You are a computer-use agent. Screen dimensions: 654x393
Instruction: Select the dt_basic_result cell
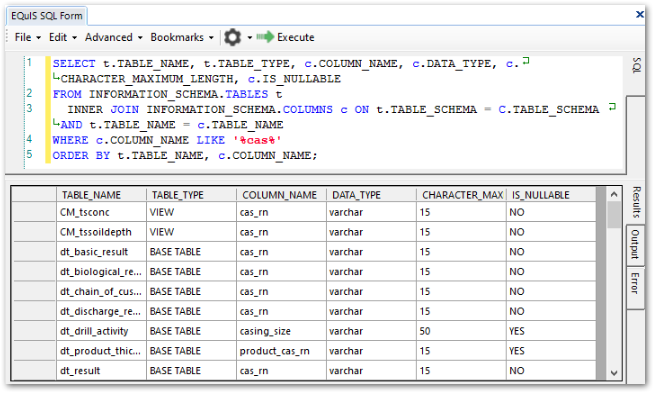pos(101,252)
